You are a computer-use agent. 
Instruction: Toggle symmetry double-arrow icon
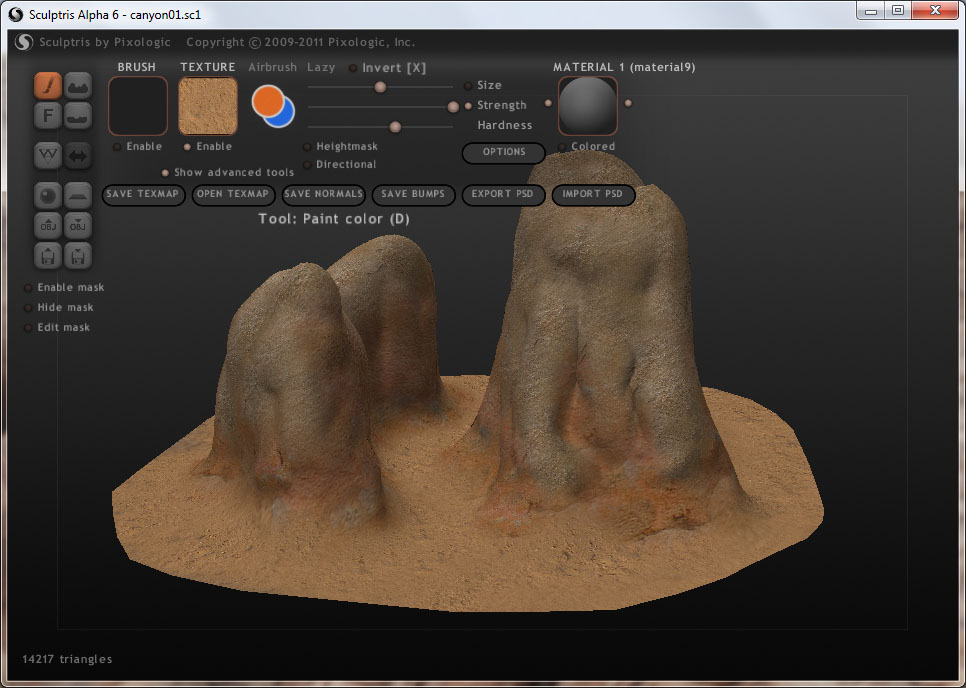click(79, 155)
